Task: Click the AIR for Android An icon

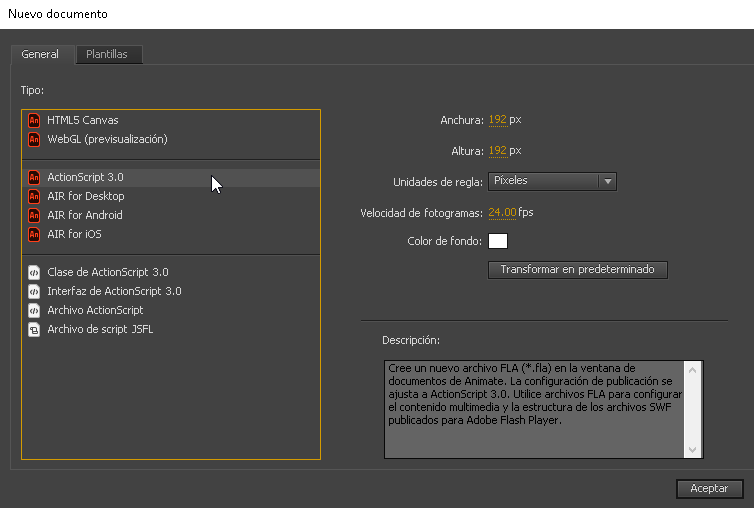Action: tap(34, 216)
